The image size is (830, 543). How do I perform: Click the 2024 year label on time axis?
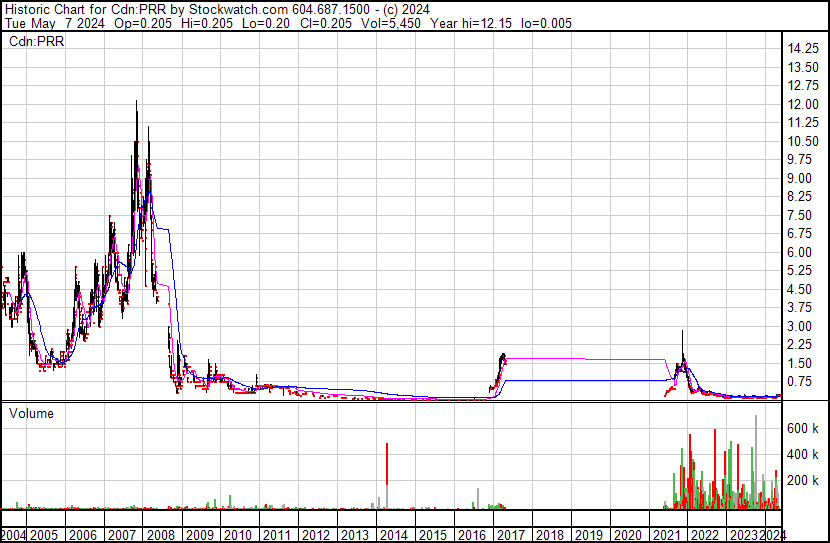click(x=772, y=535)
